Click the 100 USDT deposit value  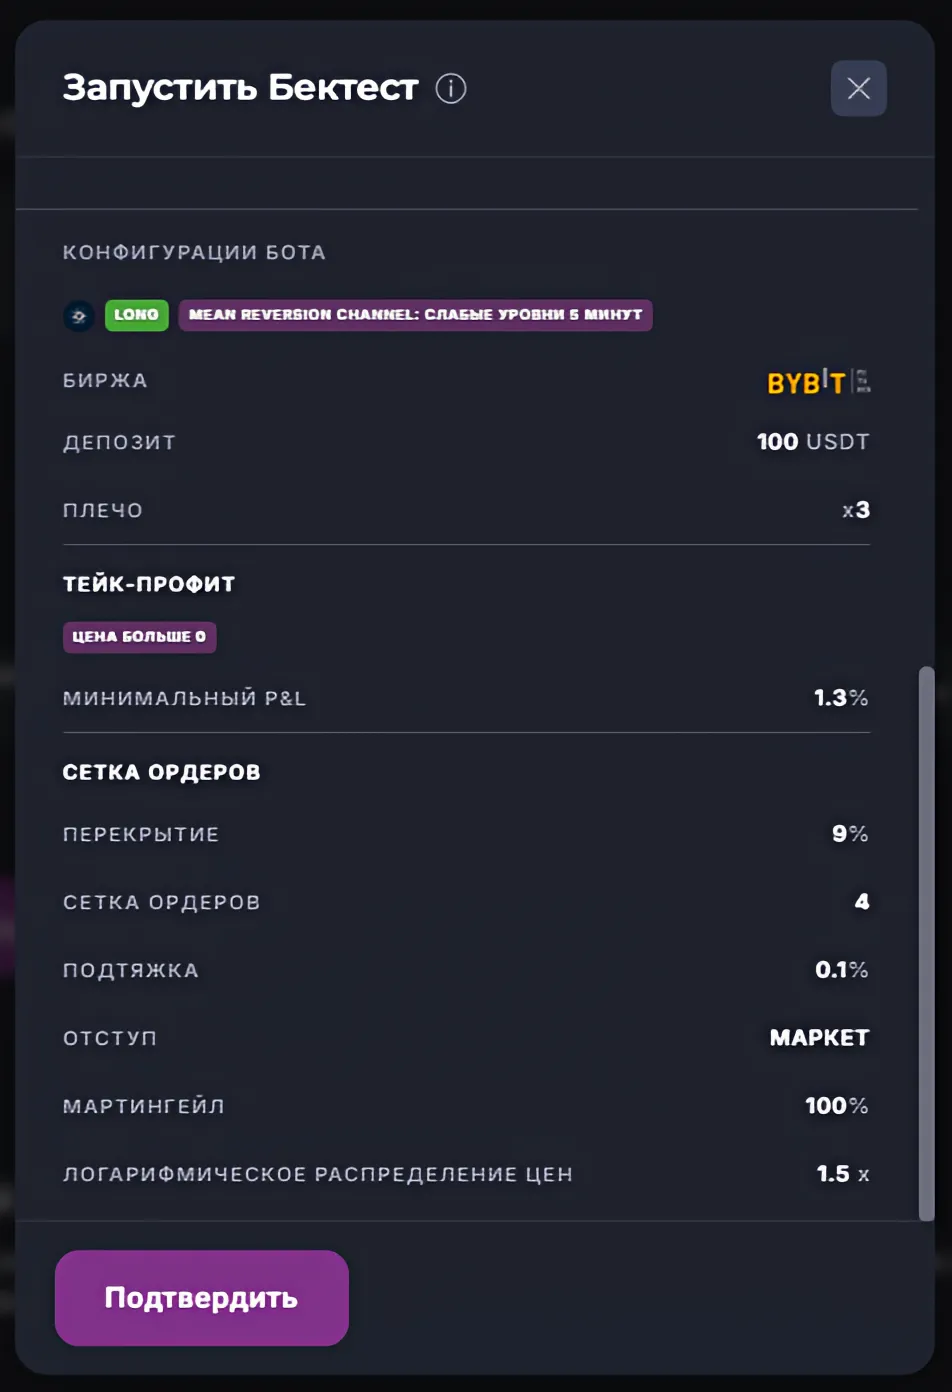point(812,442)
